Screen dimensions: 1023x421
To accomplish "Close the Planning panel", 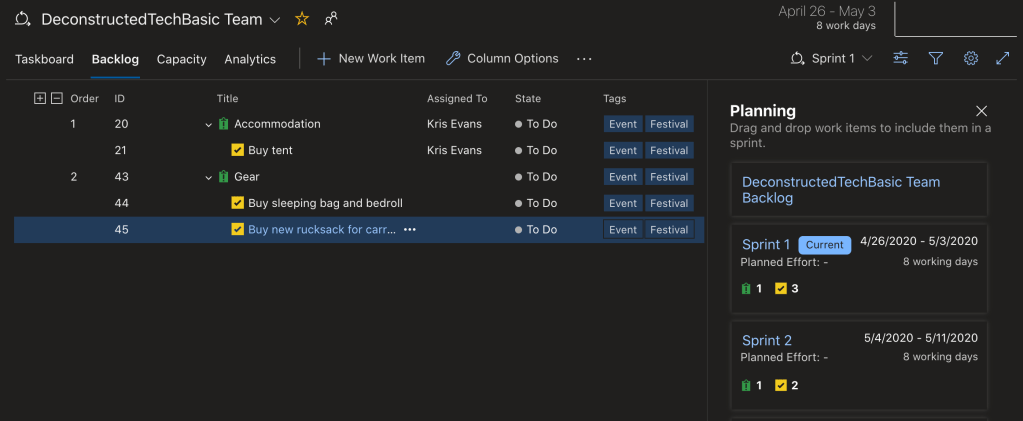I will coord(981,111).
